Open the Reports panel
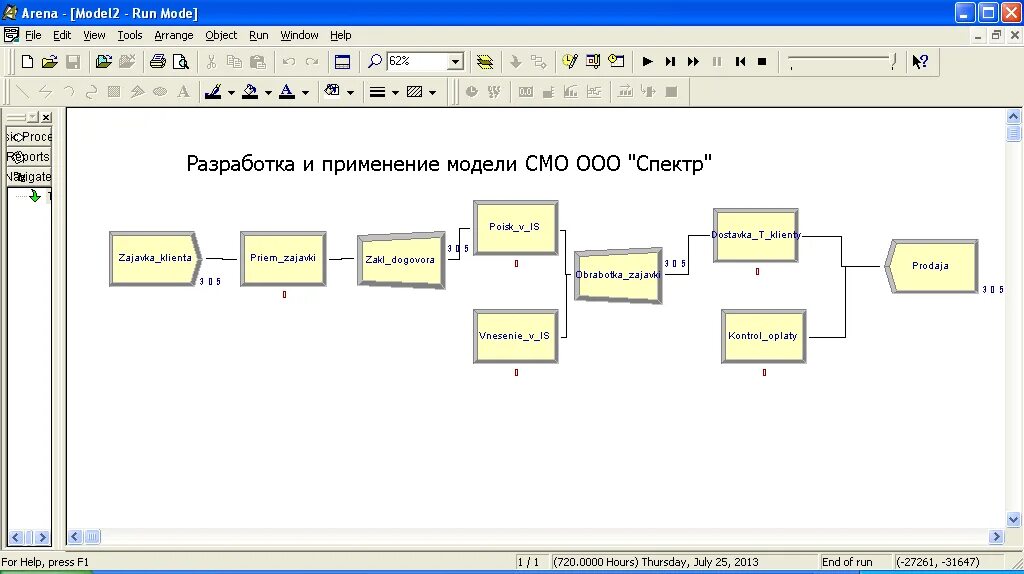Image resolution: width=1024 pixels, height=574 pixels. (29, 157)
